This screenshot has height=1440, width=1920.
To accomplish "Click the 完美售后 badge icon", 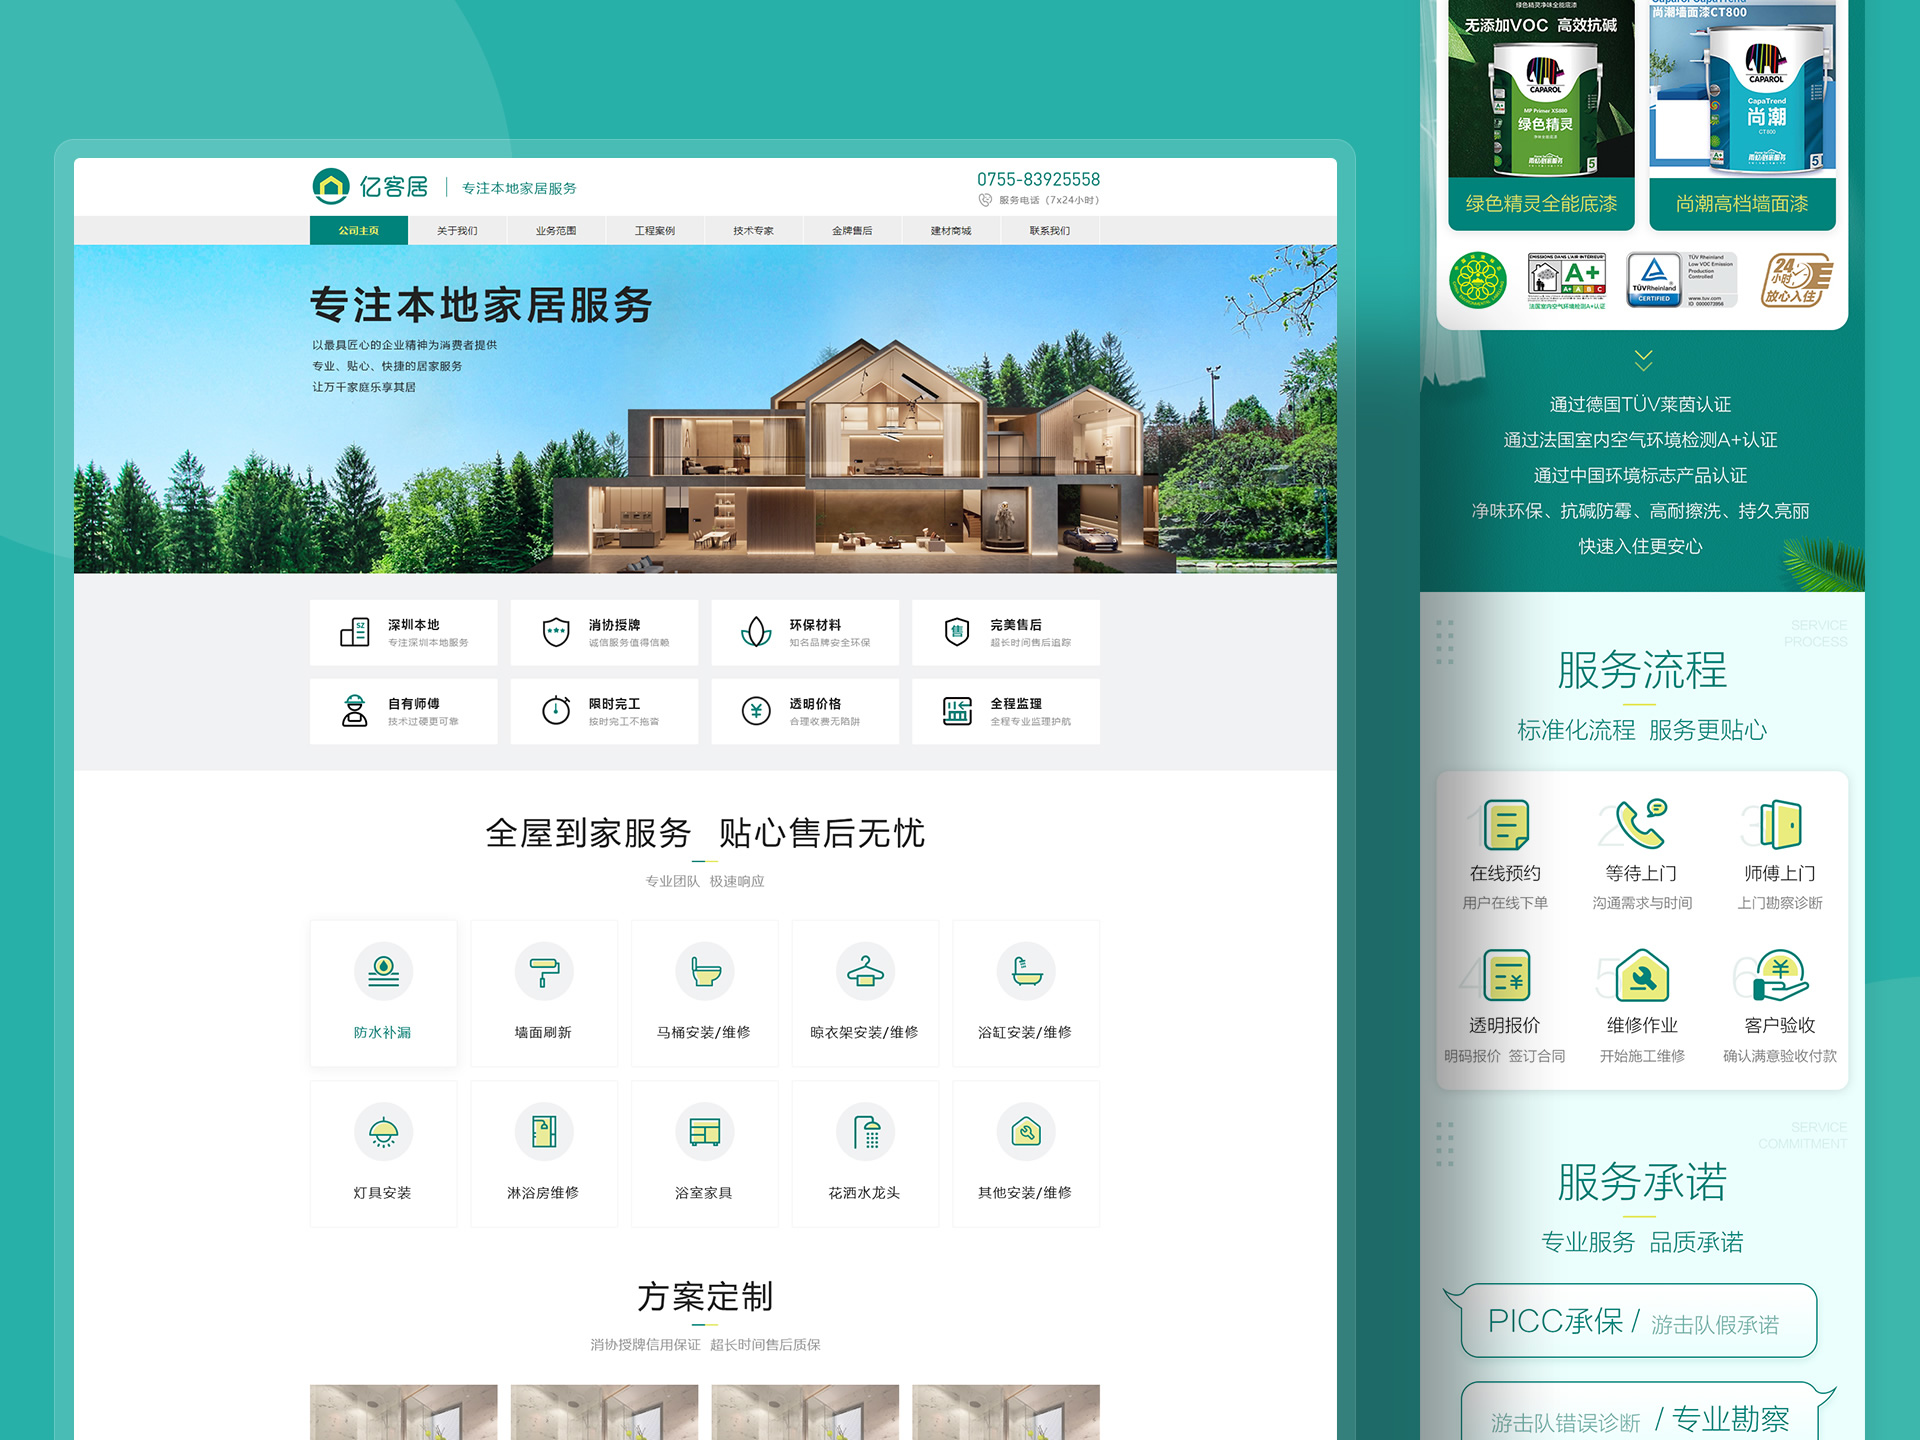I will point(957,632).
